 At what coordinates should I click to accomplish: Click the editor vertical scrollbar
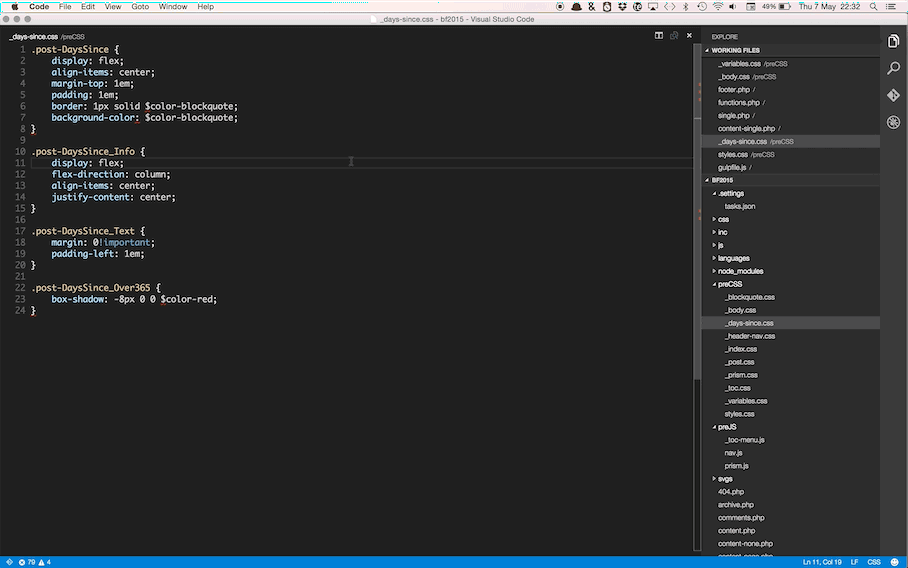[x=697, y=211]
